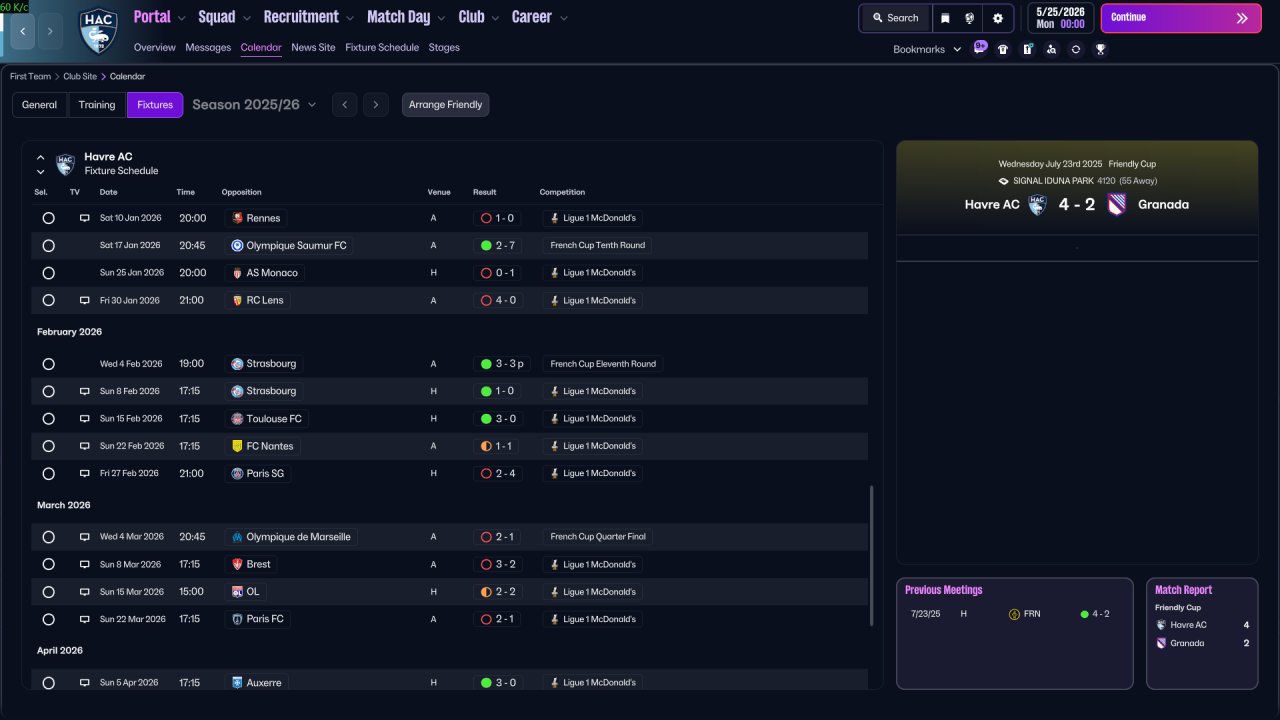The image size is (1280, 720).
Task: Open the News Site tab
Action: 313,48
